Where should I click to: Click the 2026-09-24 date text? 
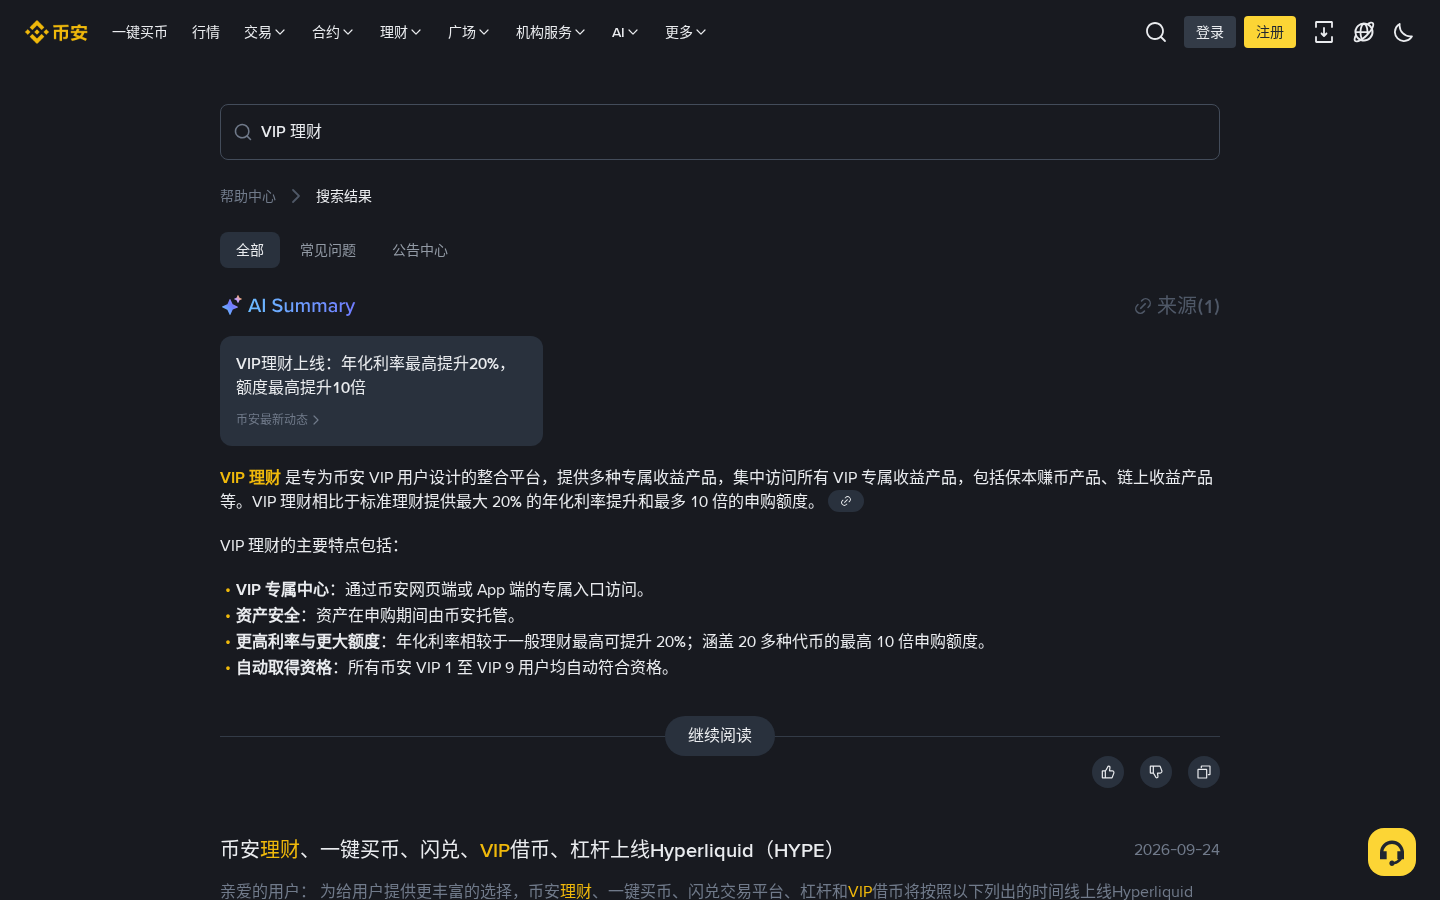1177,850
